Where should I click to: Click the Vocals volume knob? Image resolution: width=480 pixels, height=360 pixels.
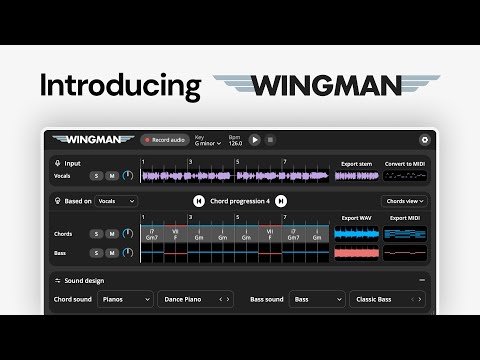click(128, 175)
